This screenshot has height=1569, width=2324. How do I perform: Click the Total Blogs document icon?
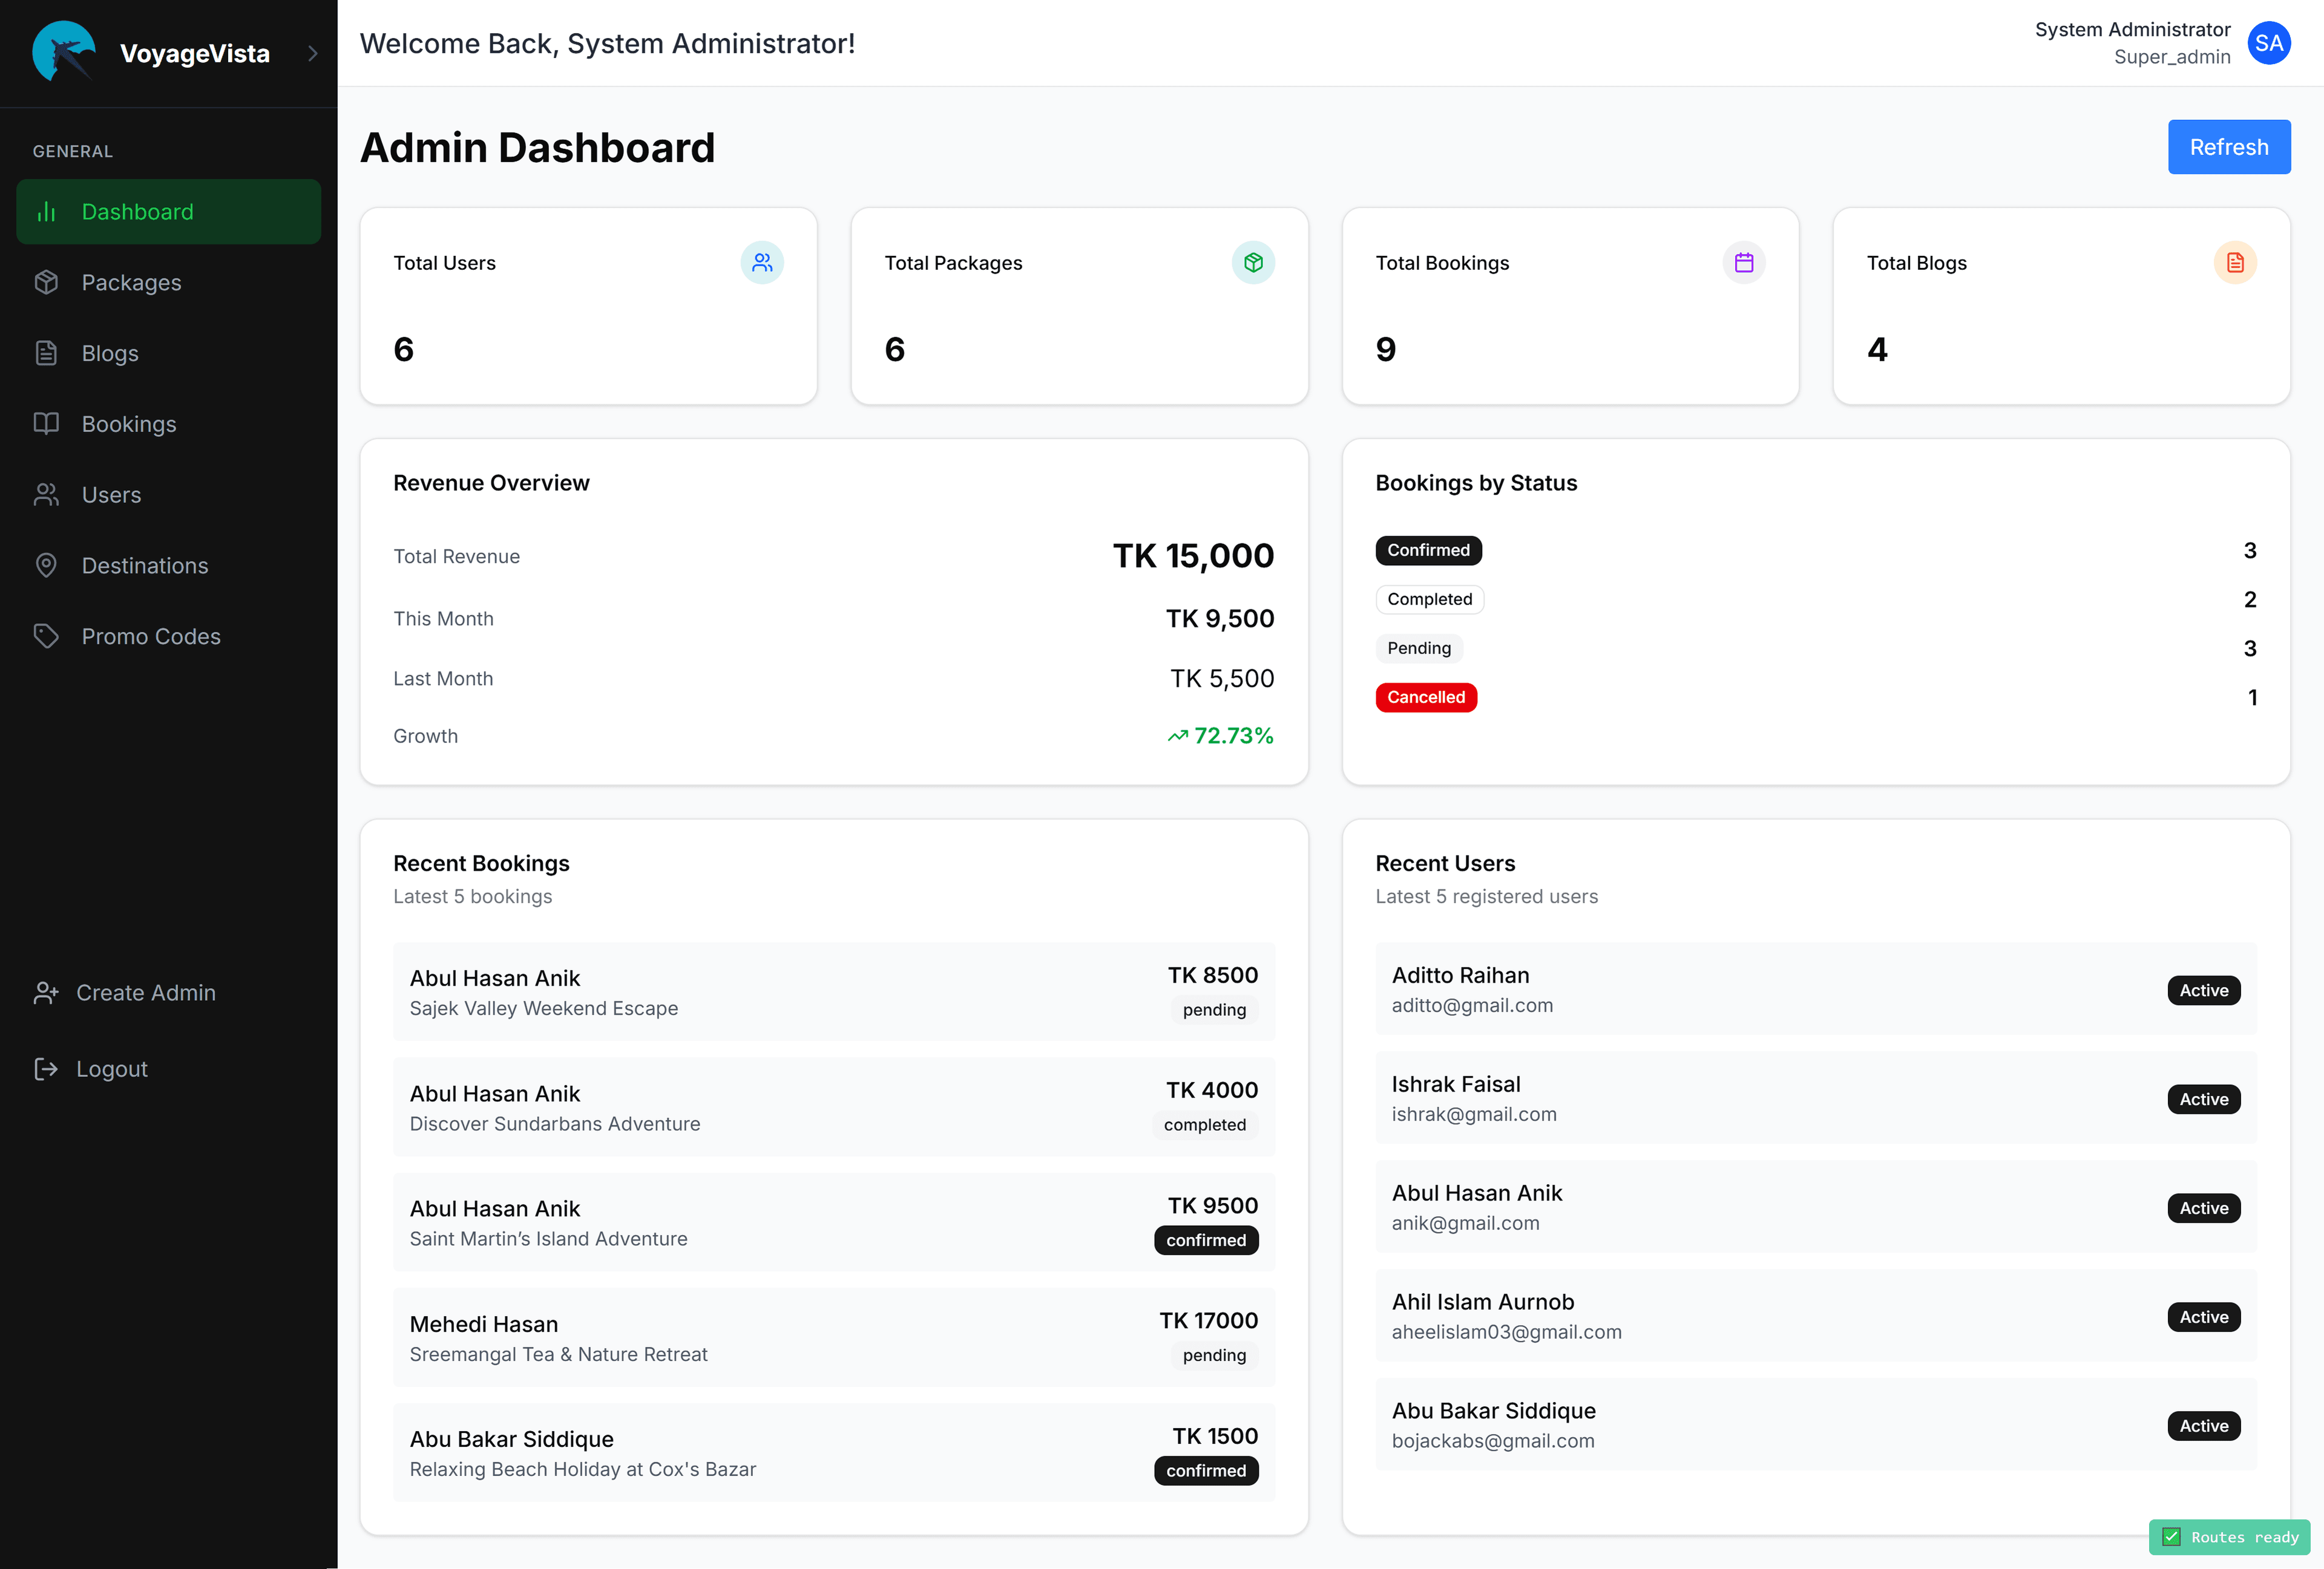click(x=2235, y=263)
